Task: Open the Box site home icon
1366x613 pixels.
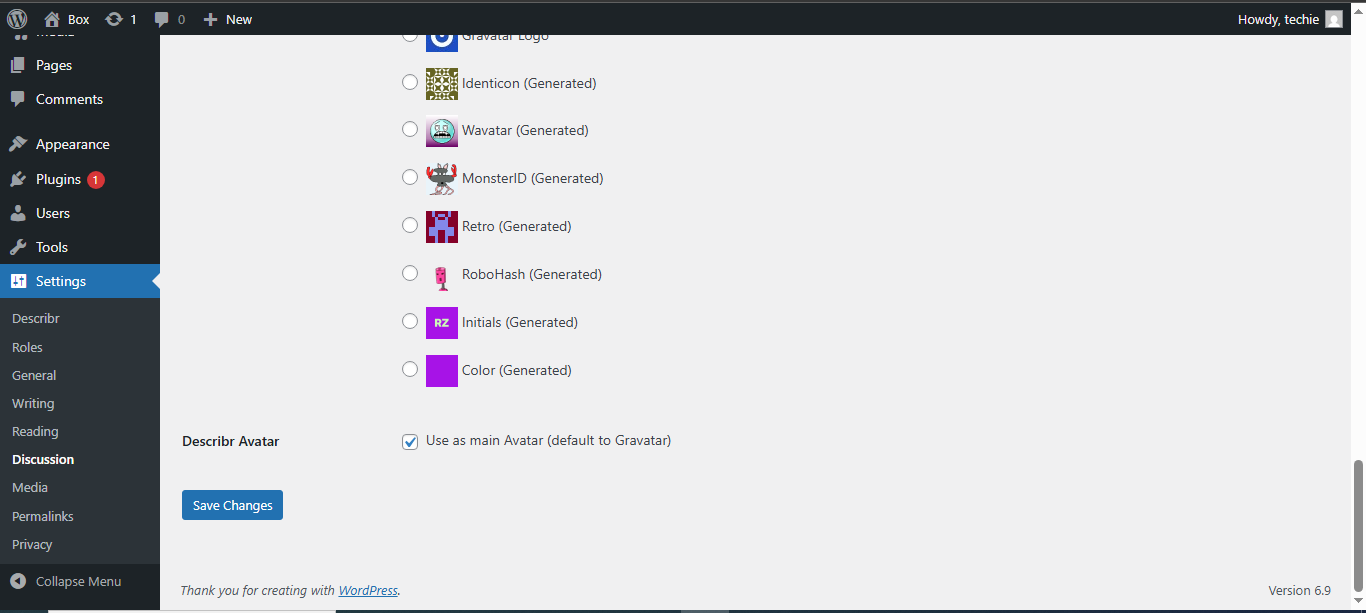Action: pyautogui.click(x=52, y=19)
